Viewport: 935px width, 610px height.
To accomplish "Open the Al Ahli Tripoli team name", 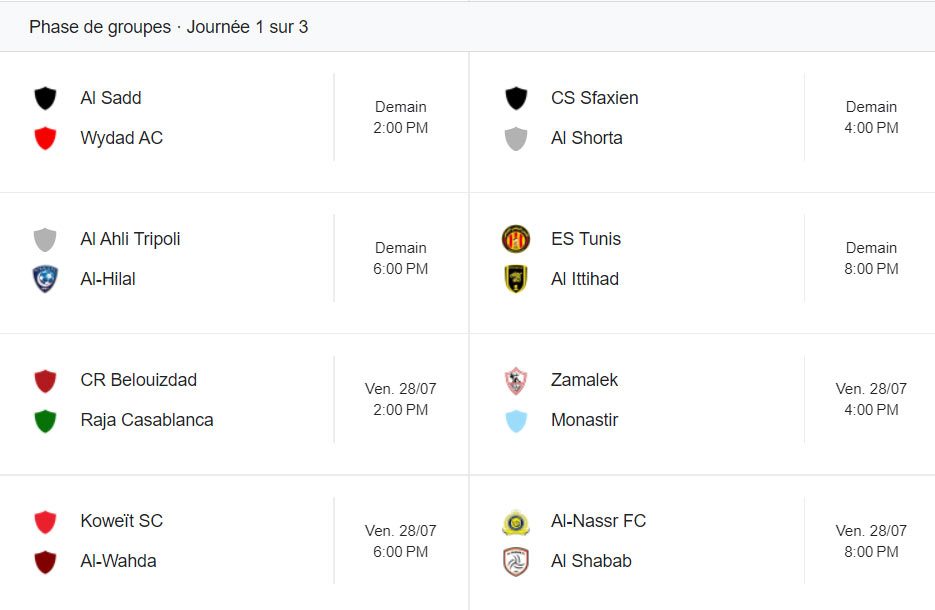I will point(130,239).
